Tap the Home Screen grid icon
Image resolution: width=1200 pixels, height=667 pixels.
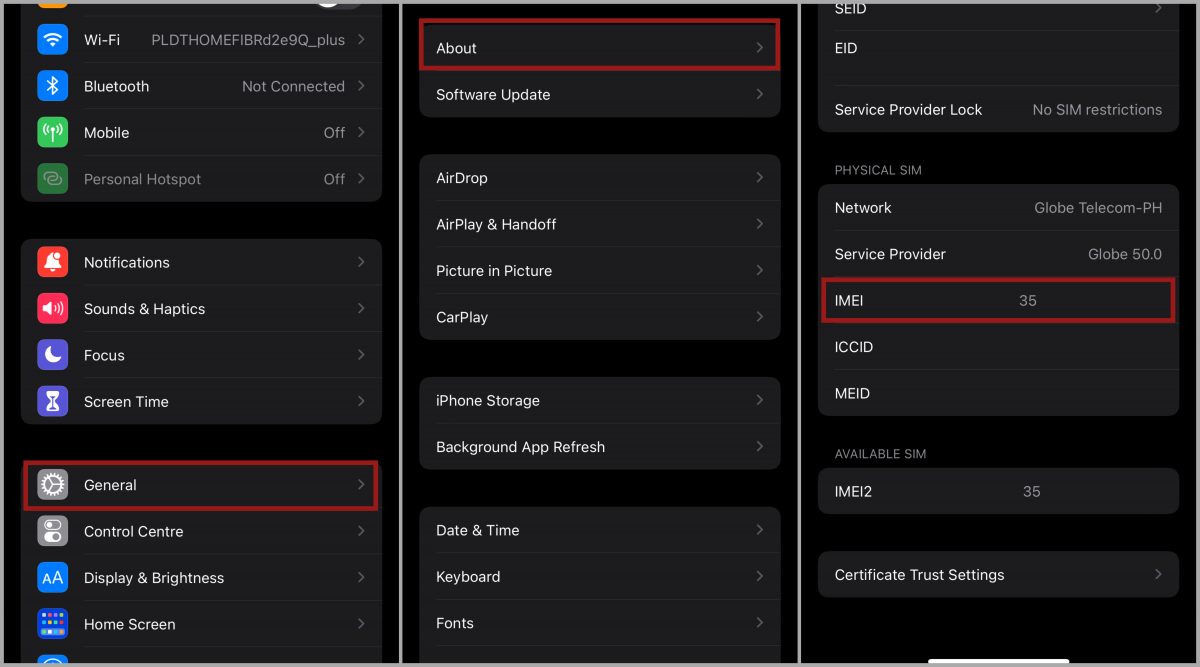pyautogui.click(x=53, y=624)
